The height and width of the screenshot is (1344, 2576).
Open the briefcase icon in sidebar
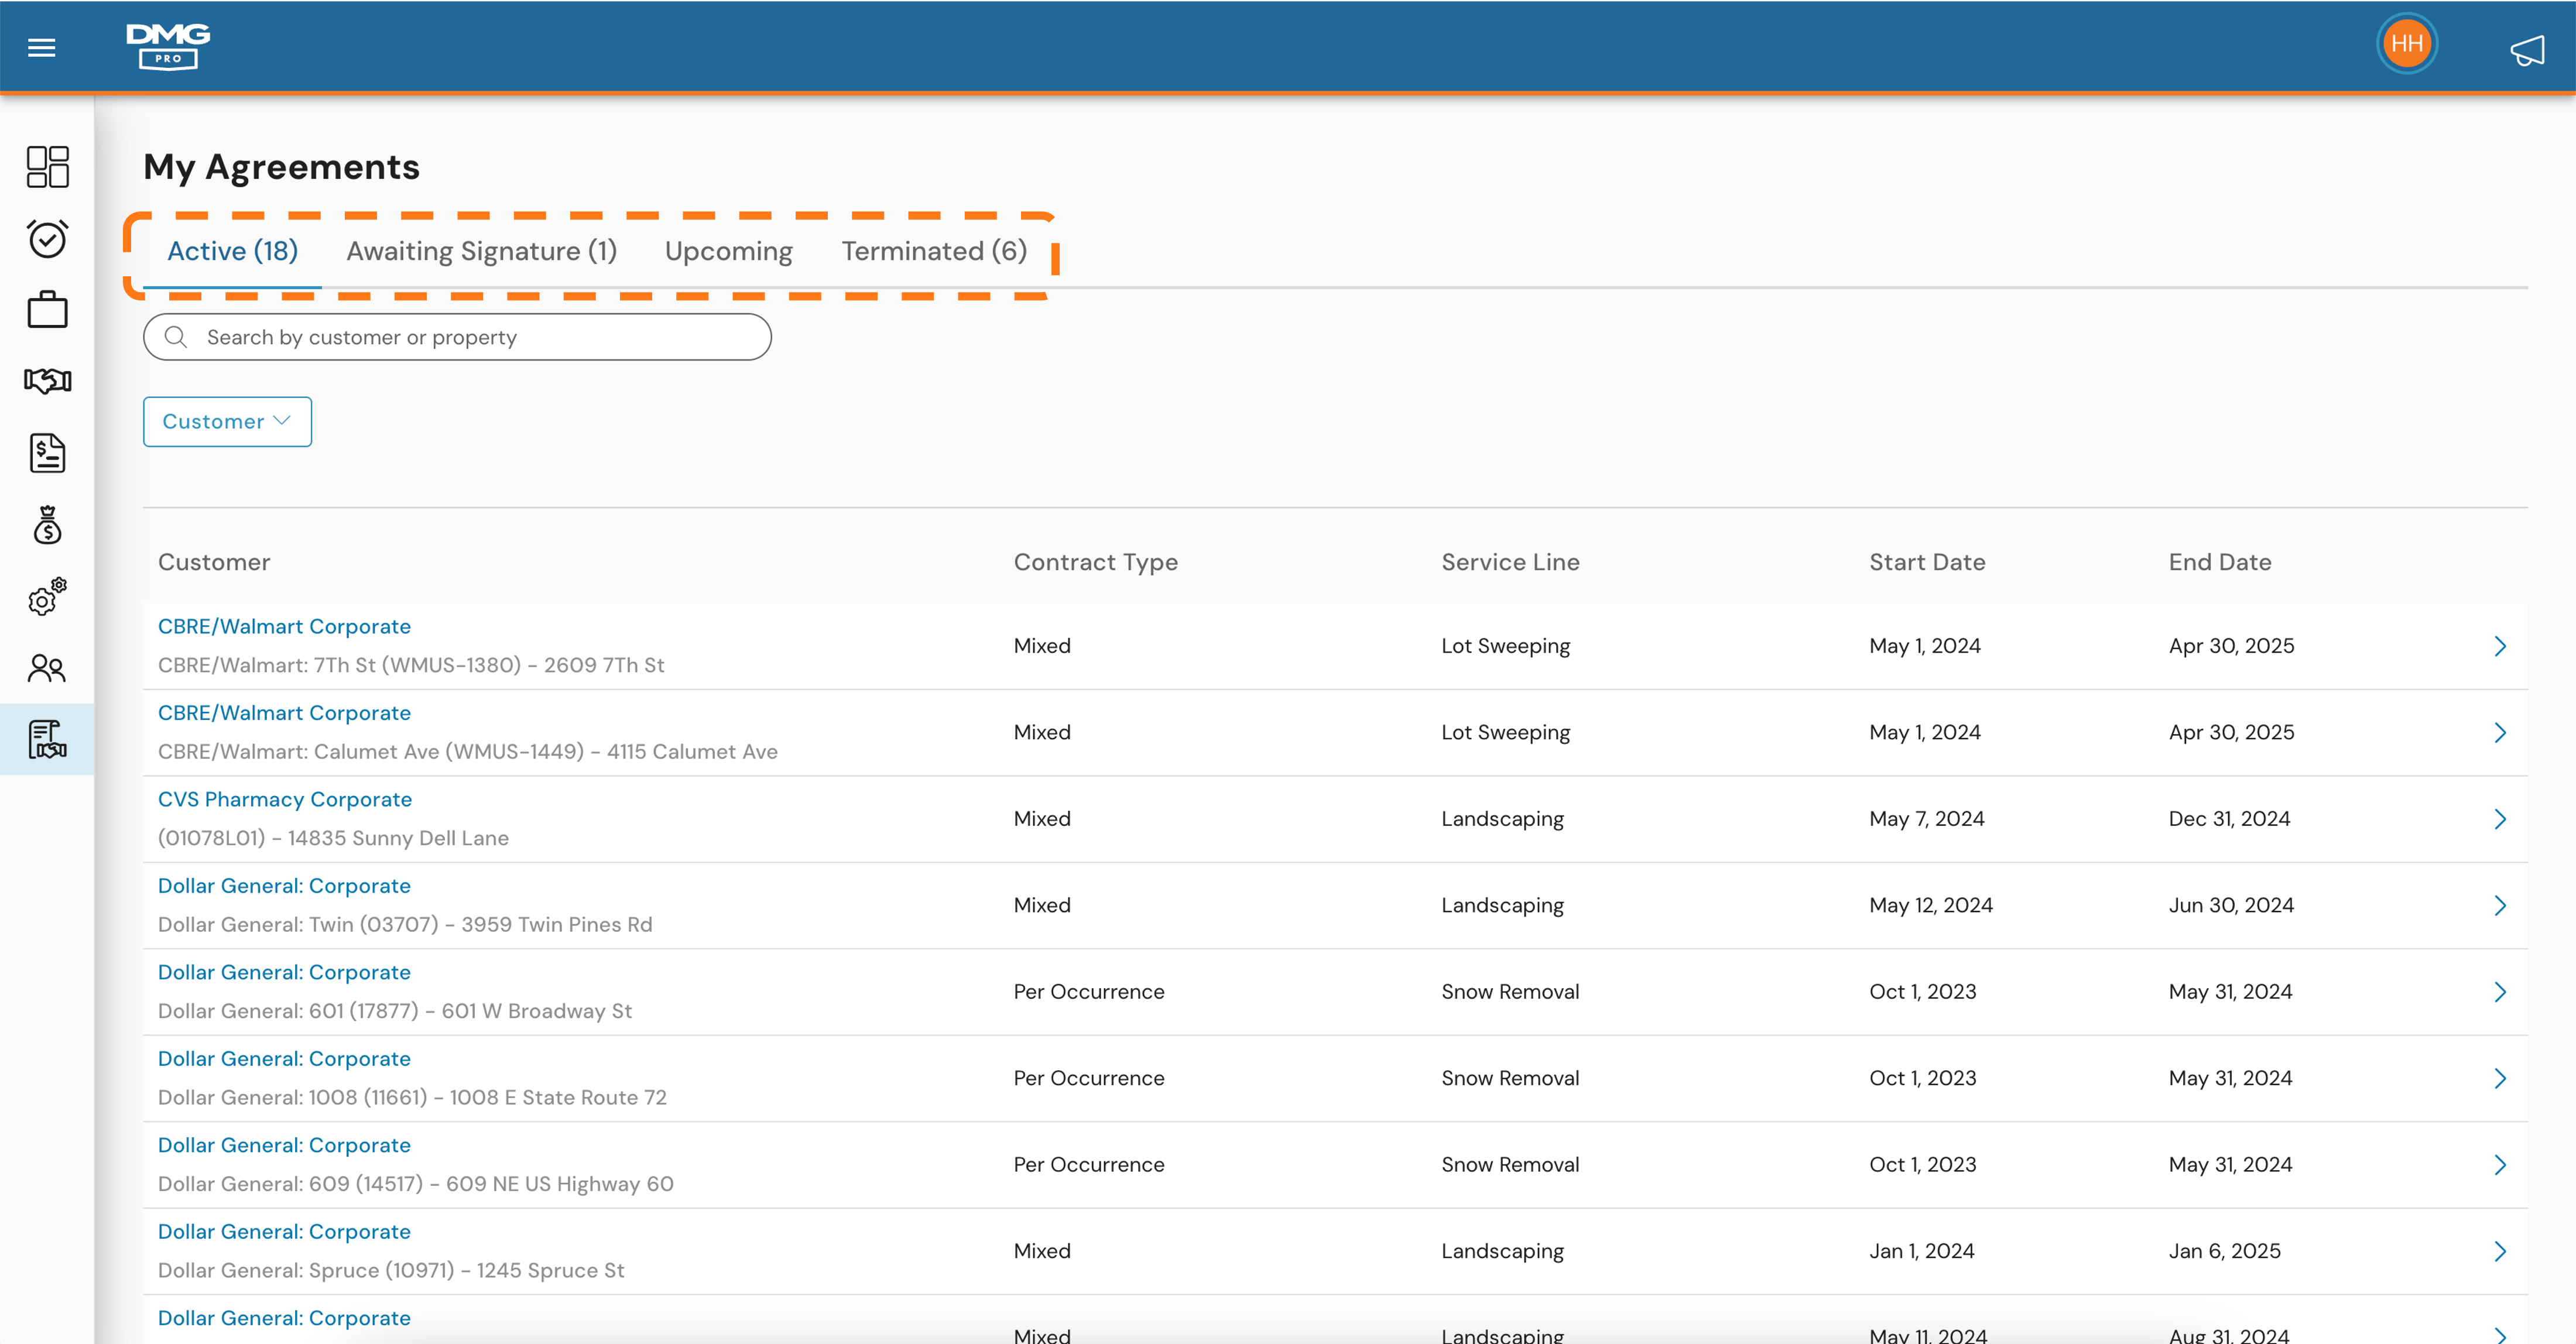(47, 309)
